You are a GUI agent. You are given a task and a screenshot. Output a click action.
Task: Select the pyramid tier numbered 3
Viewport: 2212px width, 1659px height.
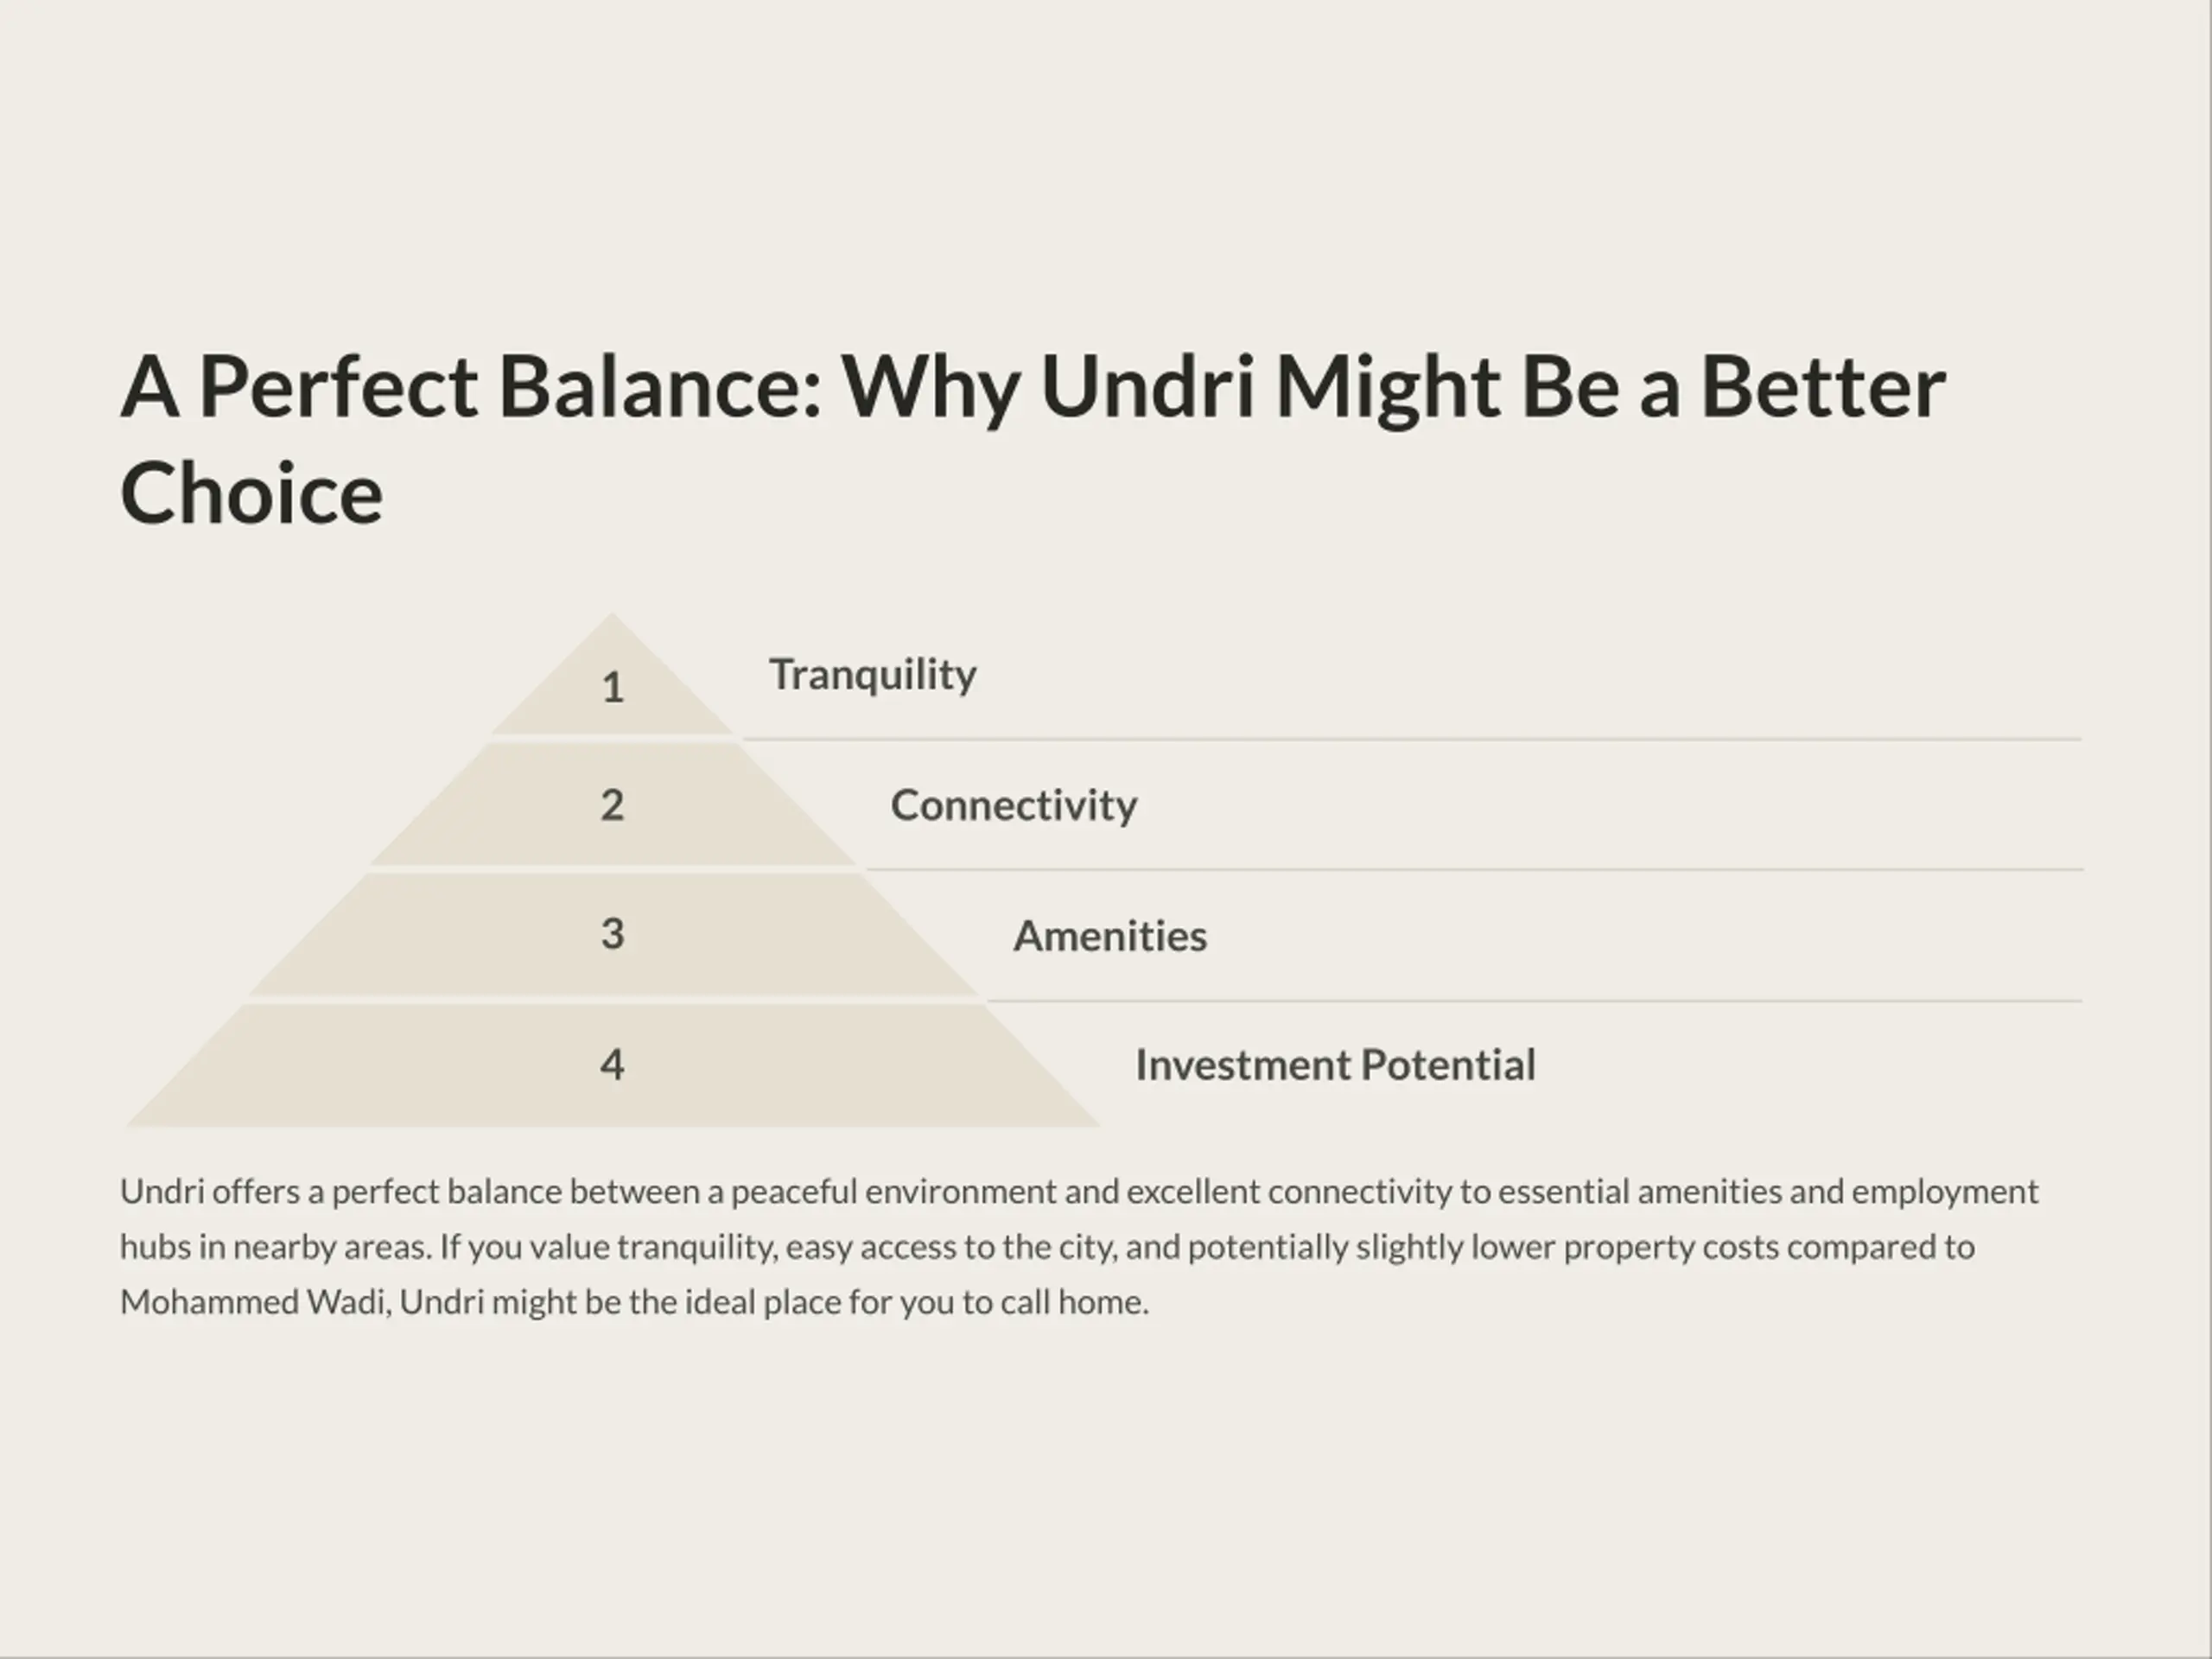click(x=612, y=934)
